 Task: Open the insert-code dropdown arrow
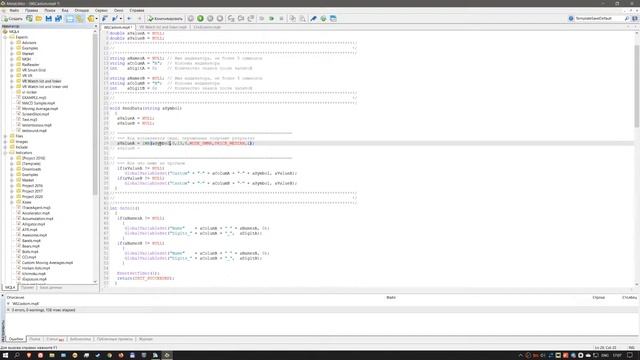pyautogui.click(x=121, y=19)
